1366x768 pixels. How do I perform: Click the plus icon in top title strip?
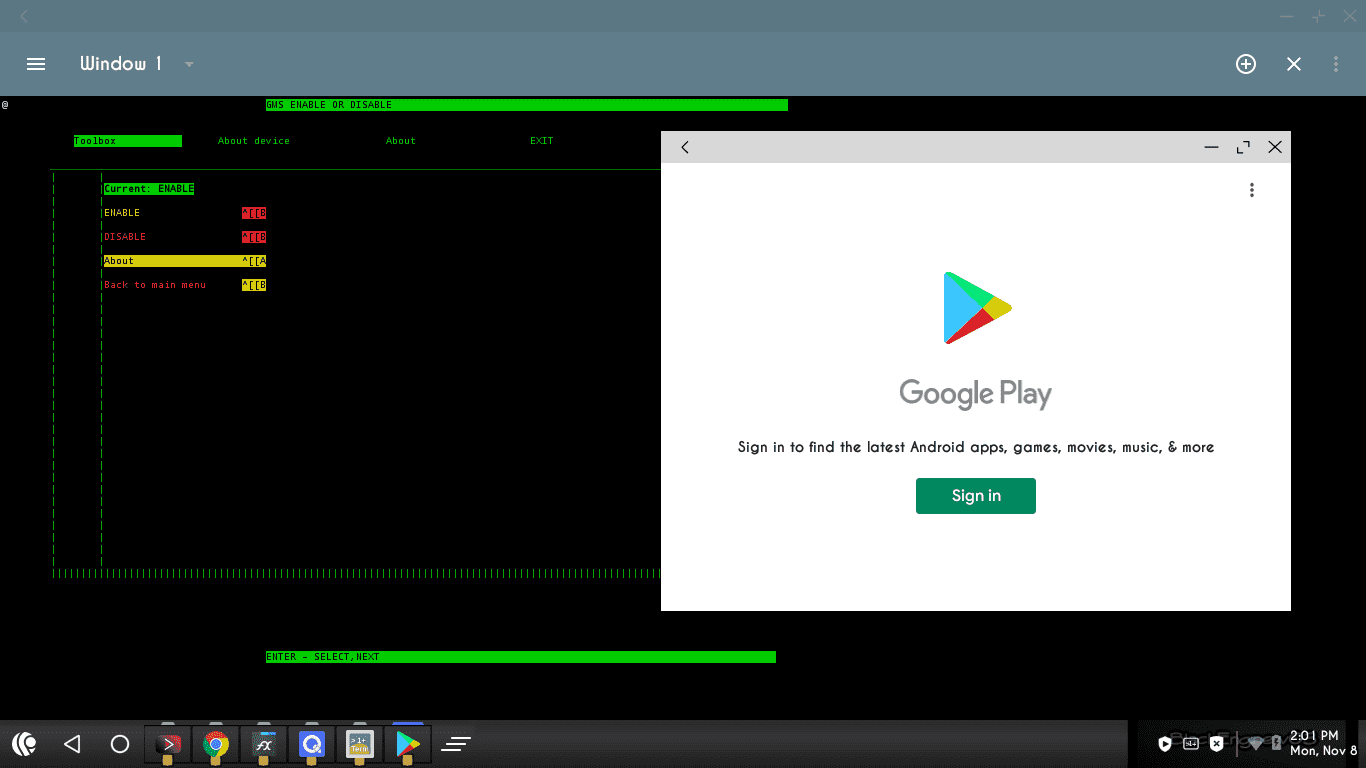pyautogui.click(x=1318, y=16)
